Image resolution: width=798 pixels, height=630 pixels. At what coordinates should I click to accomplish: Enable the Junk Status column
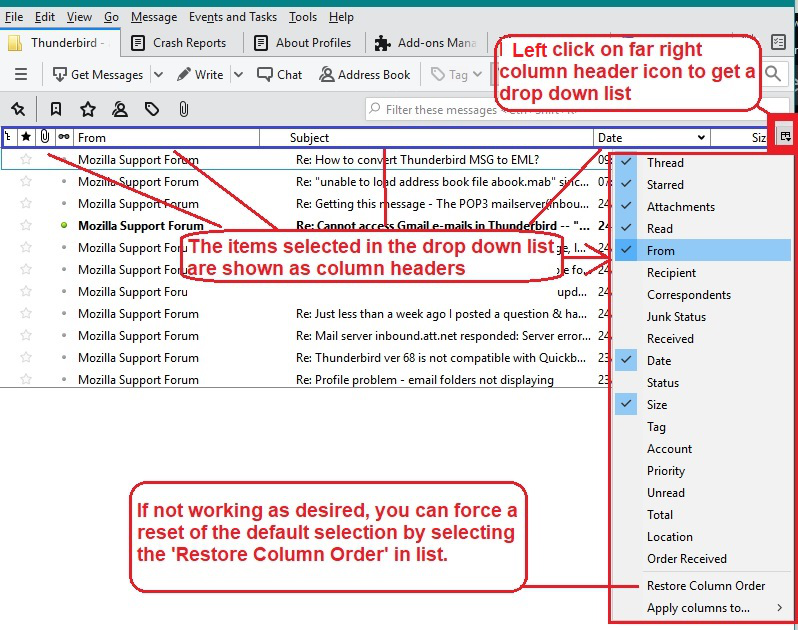pyautogui.click(x=703, y=317)
